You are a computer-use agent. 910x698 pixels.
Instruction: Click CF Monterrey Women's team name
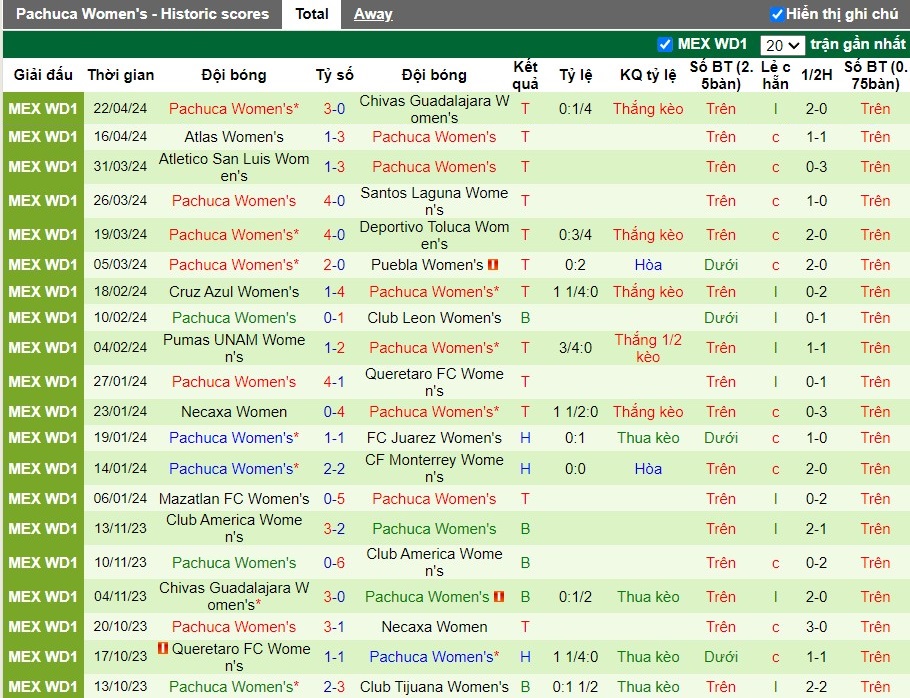(x=434, y=468)
